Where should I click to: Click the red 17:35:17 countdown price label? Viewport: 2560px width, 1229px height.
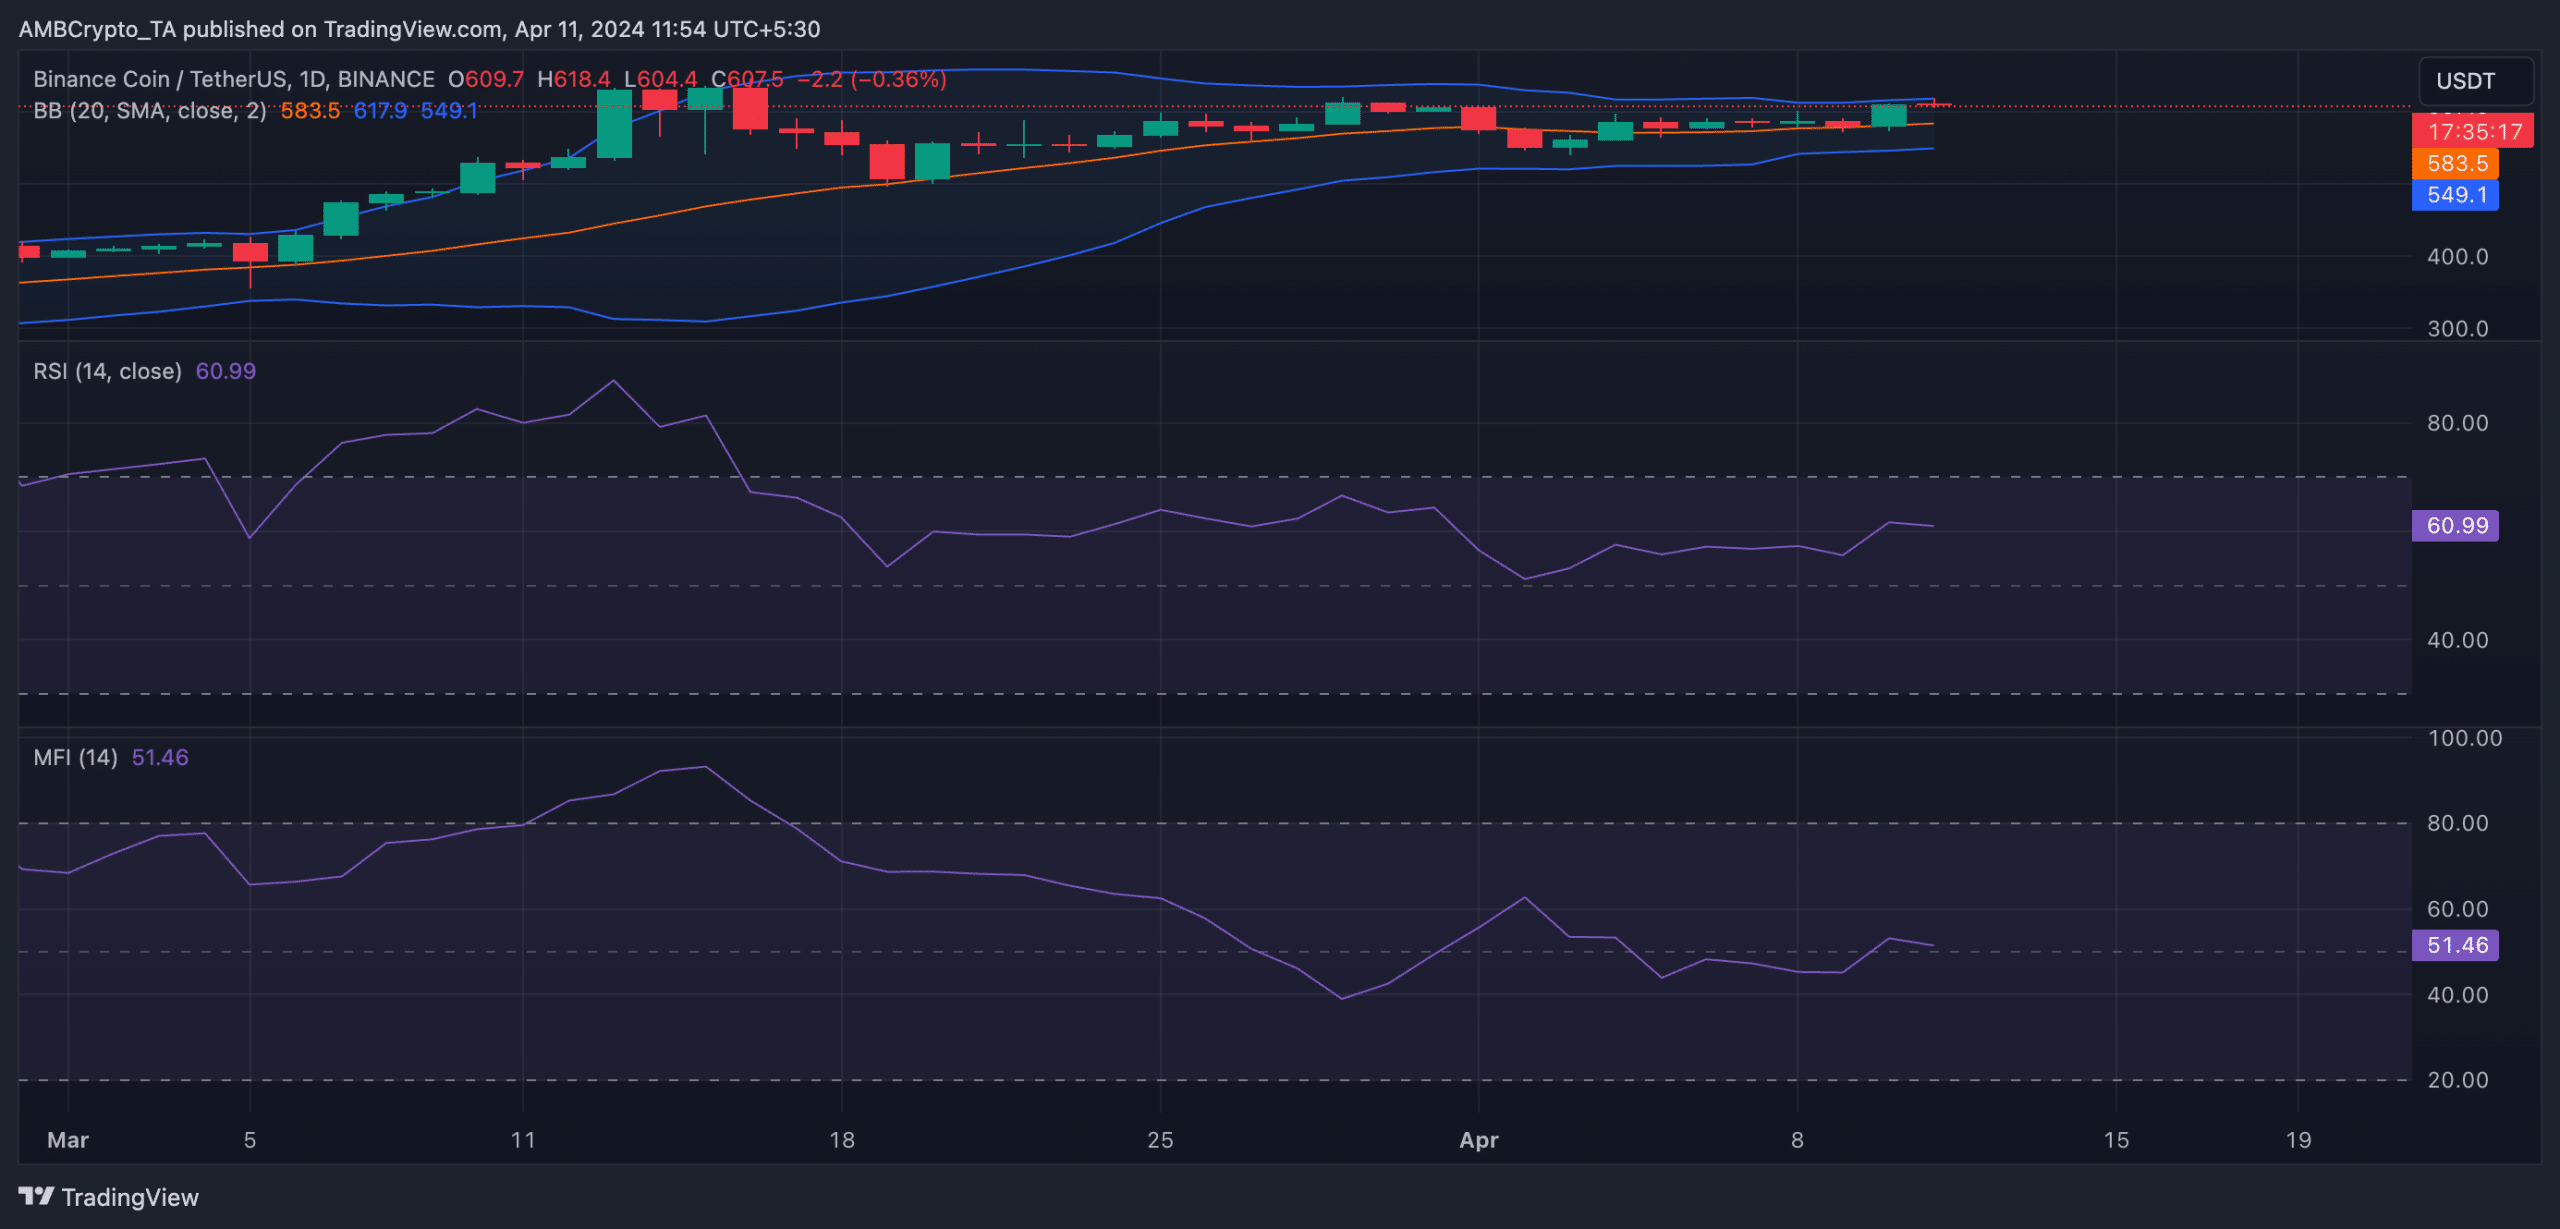pos(2473,131)
